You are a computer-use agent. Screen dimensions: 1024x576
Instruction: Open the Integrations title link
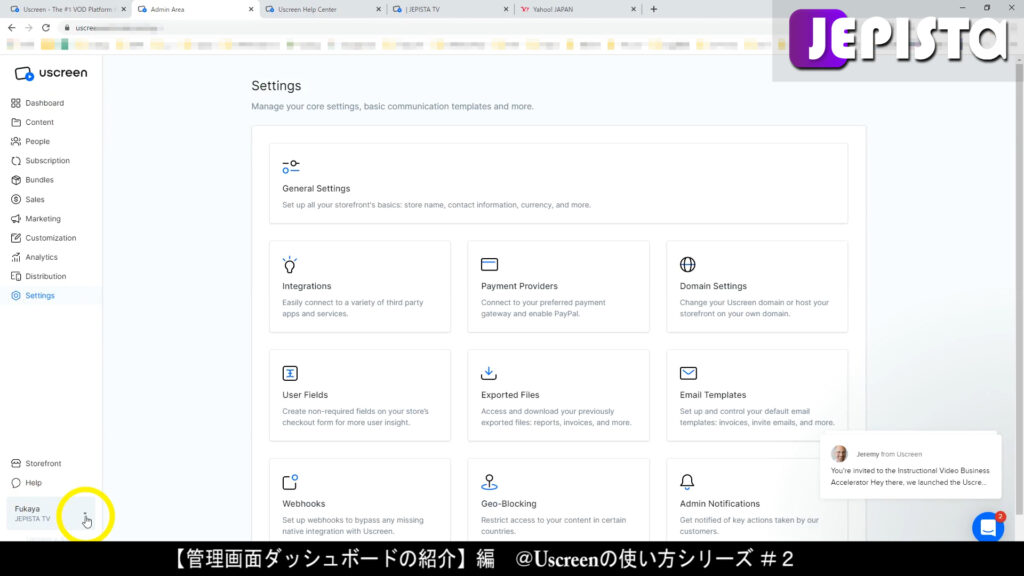(x=306, y=286)
